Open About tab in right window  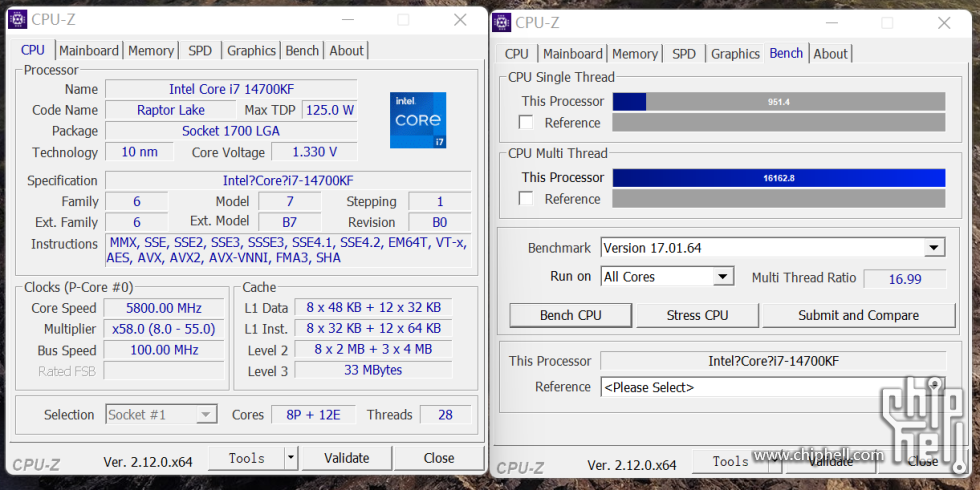click(830, 54)
